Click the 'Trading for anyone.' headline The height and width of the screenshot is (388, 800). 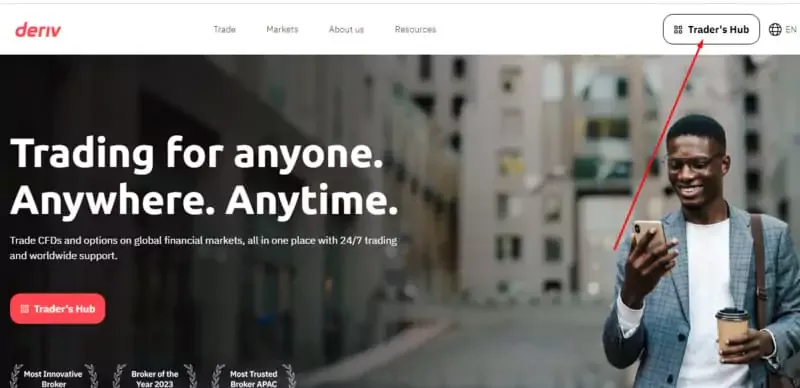point(196,153)
